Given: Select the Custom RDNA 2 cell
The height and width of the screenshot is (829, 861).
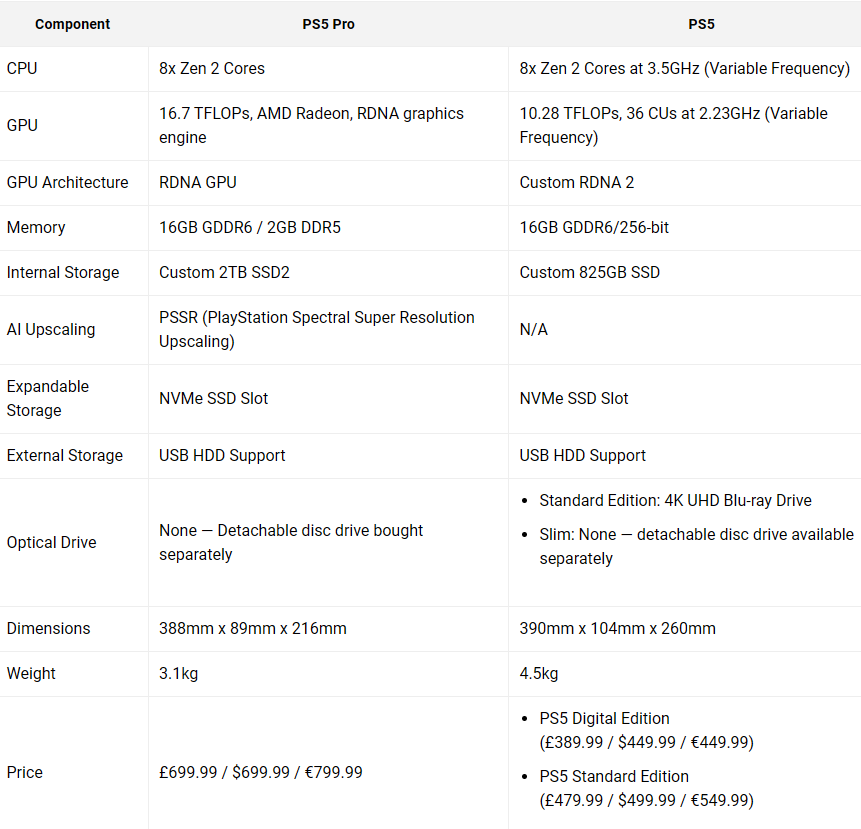Looking at the screenshot, I should click(x=577, y=182).
